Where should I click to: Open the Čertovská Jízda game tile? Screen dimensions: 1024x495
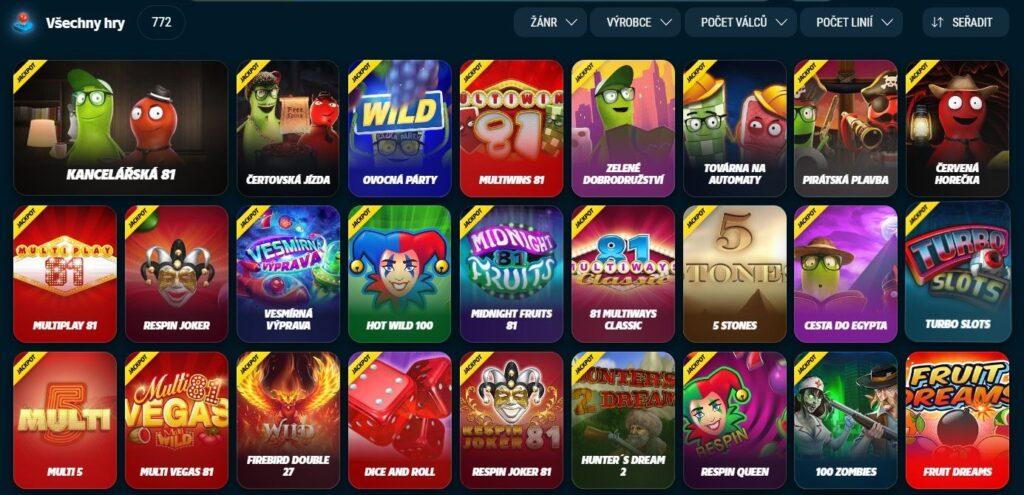coord(288,128)
